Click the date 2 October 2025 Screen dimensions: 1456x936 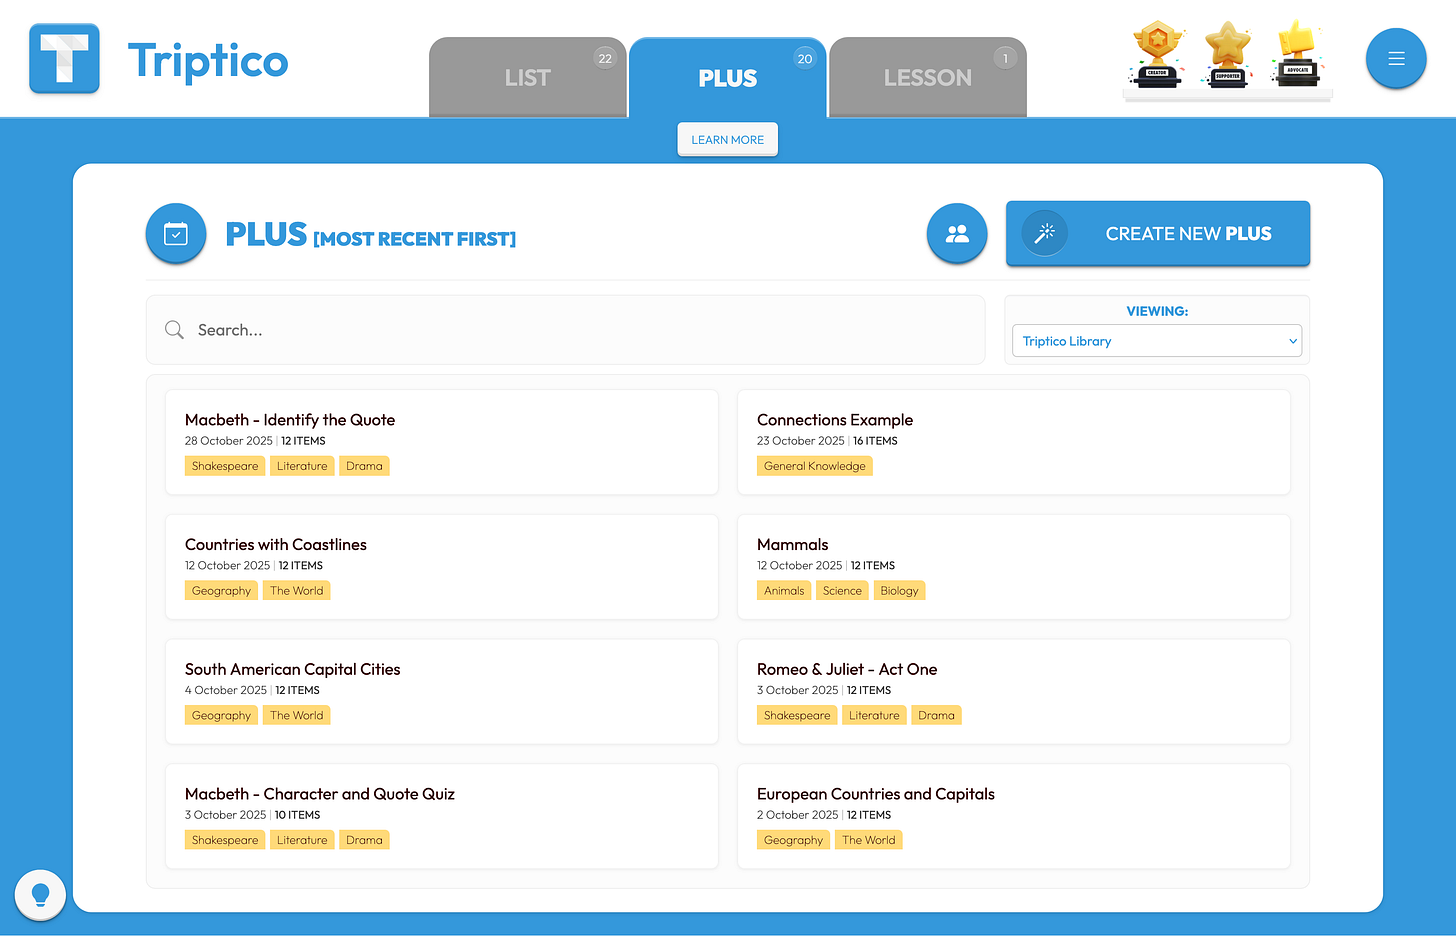[x=798, y=816]
